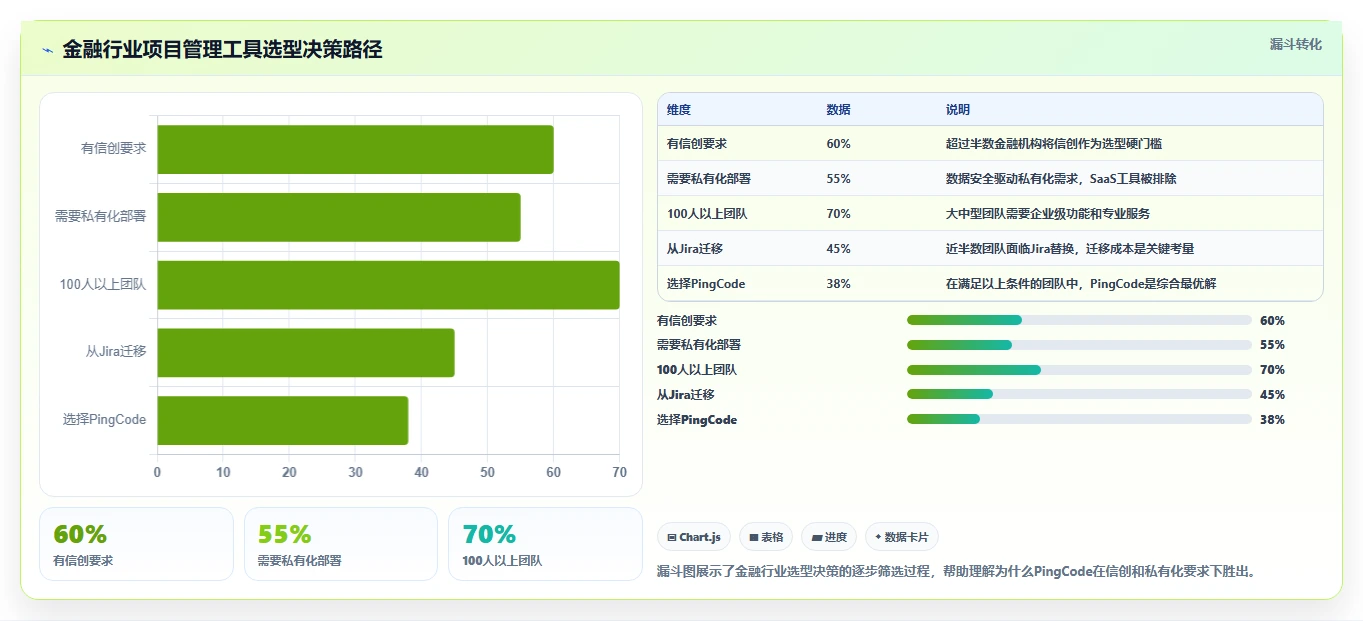Open the 55% 需要私有化部署 stat card
This screenshot has height=621, width=1363.
click(341, 544)
